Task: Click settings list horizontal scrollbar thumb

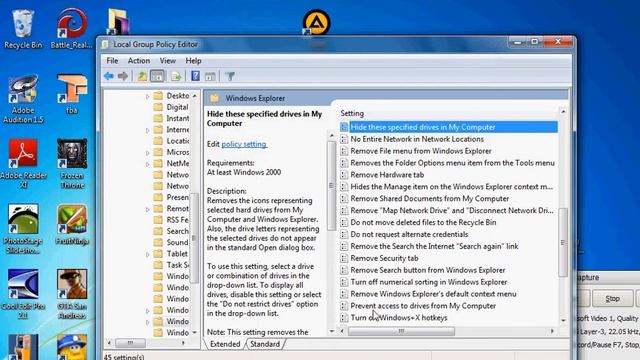Action: click(x=401, y=331)
